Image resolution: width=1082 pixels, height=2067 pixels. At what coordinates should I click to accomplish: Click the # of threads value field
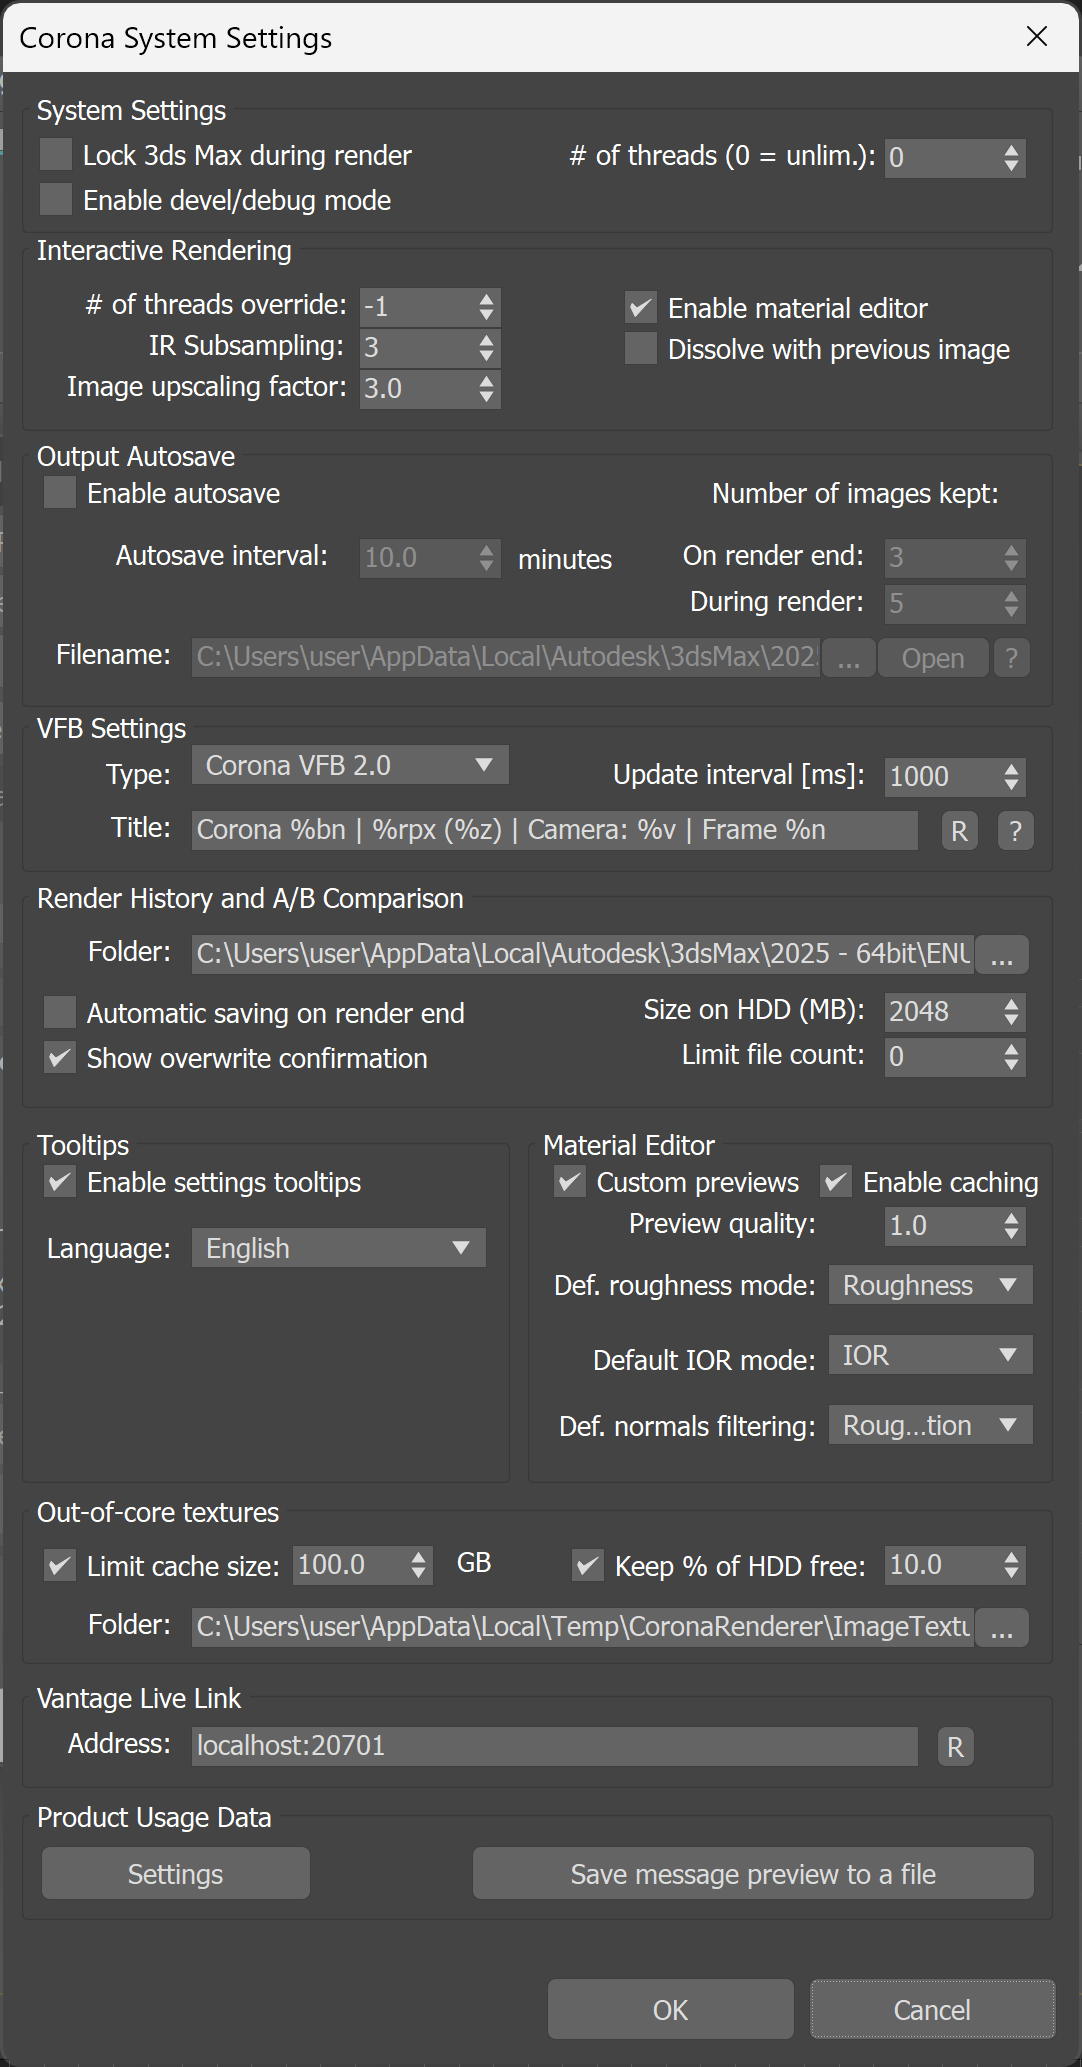point(943,158)
